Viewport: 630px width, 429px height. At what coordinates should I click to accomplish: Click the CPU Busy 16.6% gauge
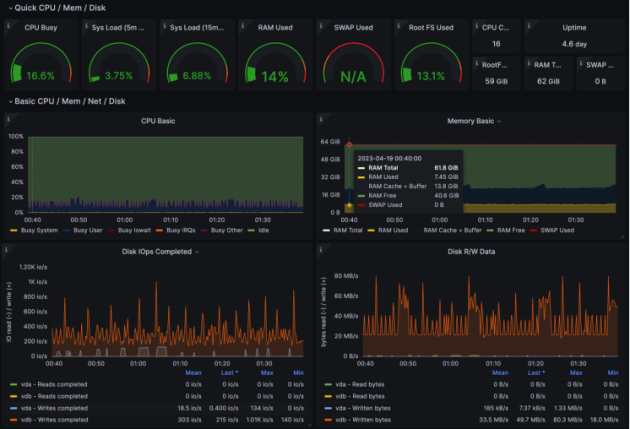point(40,68)
